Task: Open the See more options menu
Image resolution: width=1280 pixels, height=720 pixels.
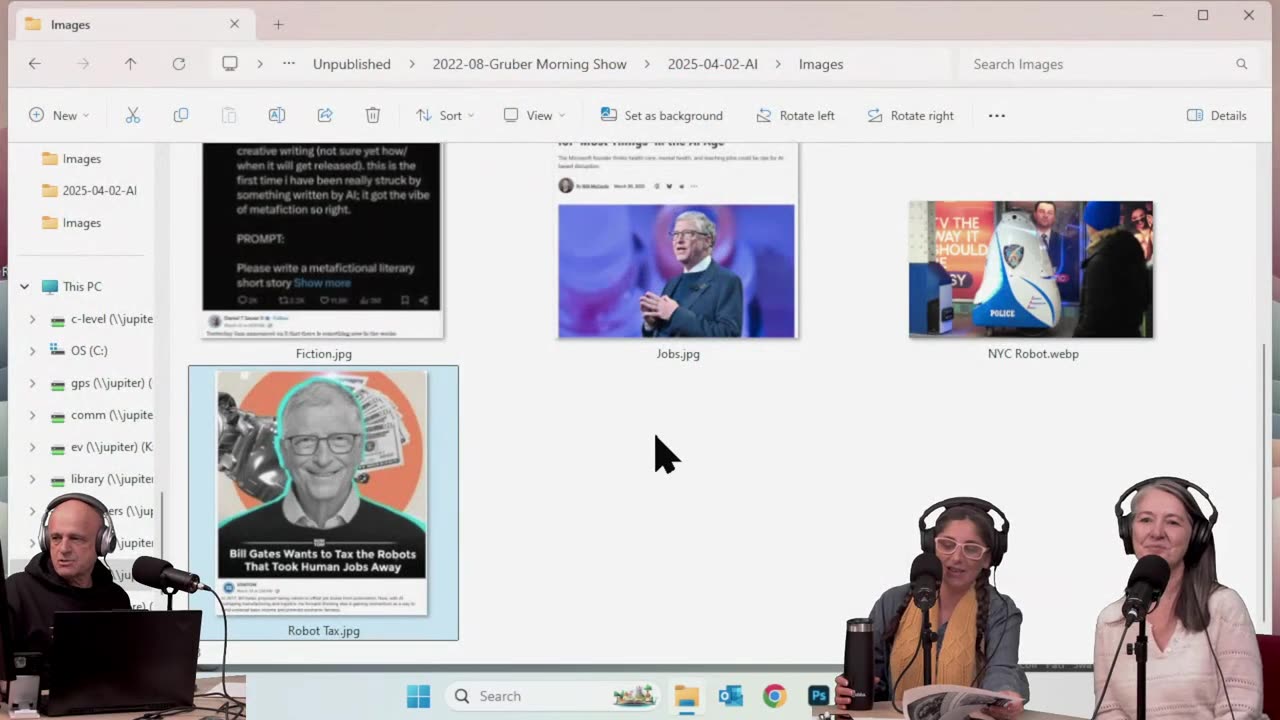Action: (997, 116)
